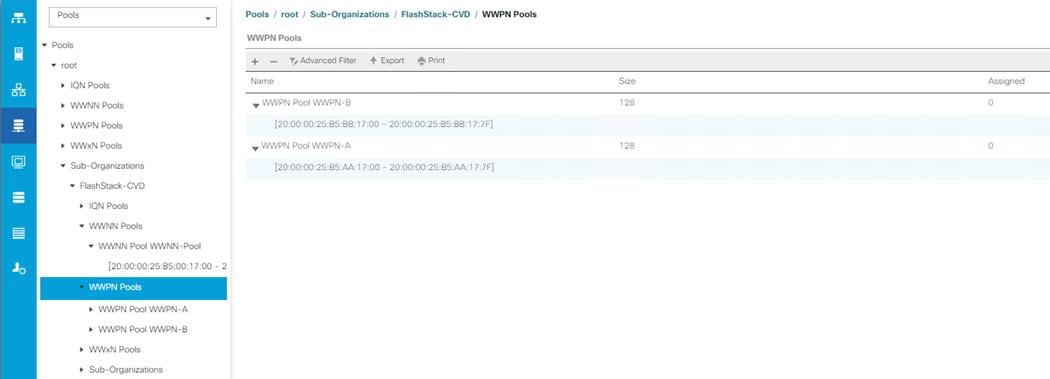1050x379 pixels.
Task: Click WWPN Pool WWPN-B name in table
Action: 306,103
